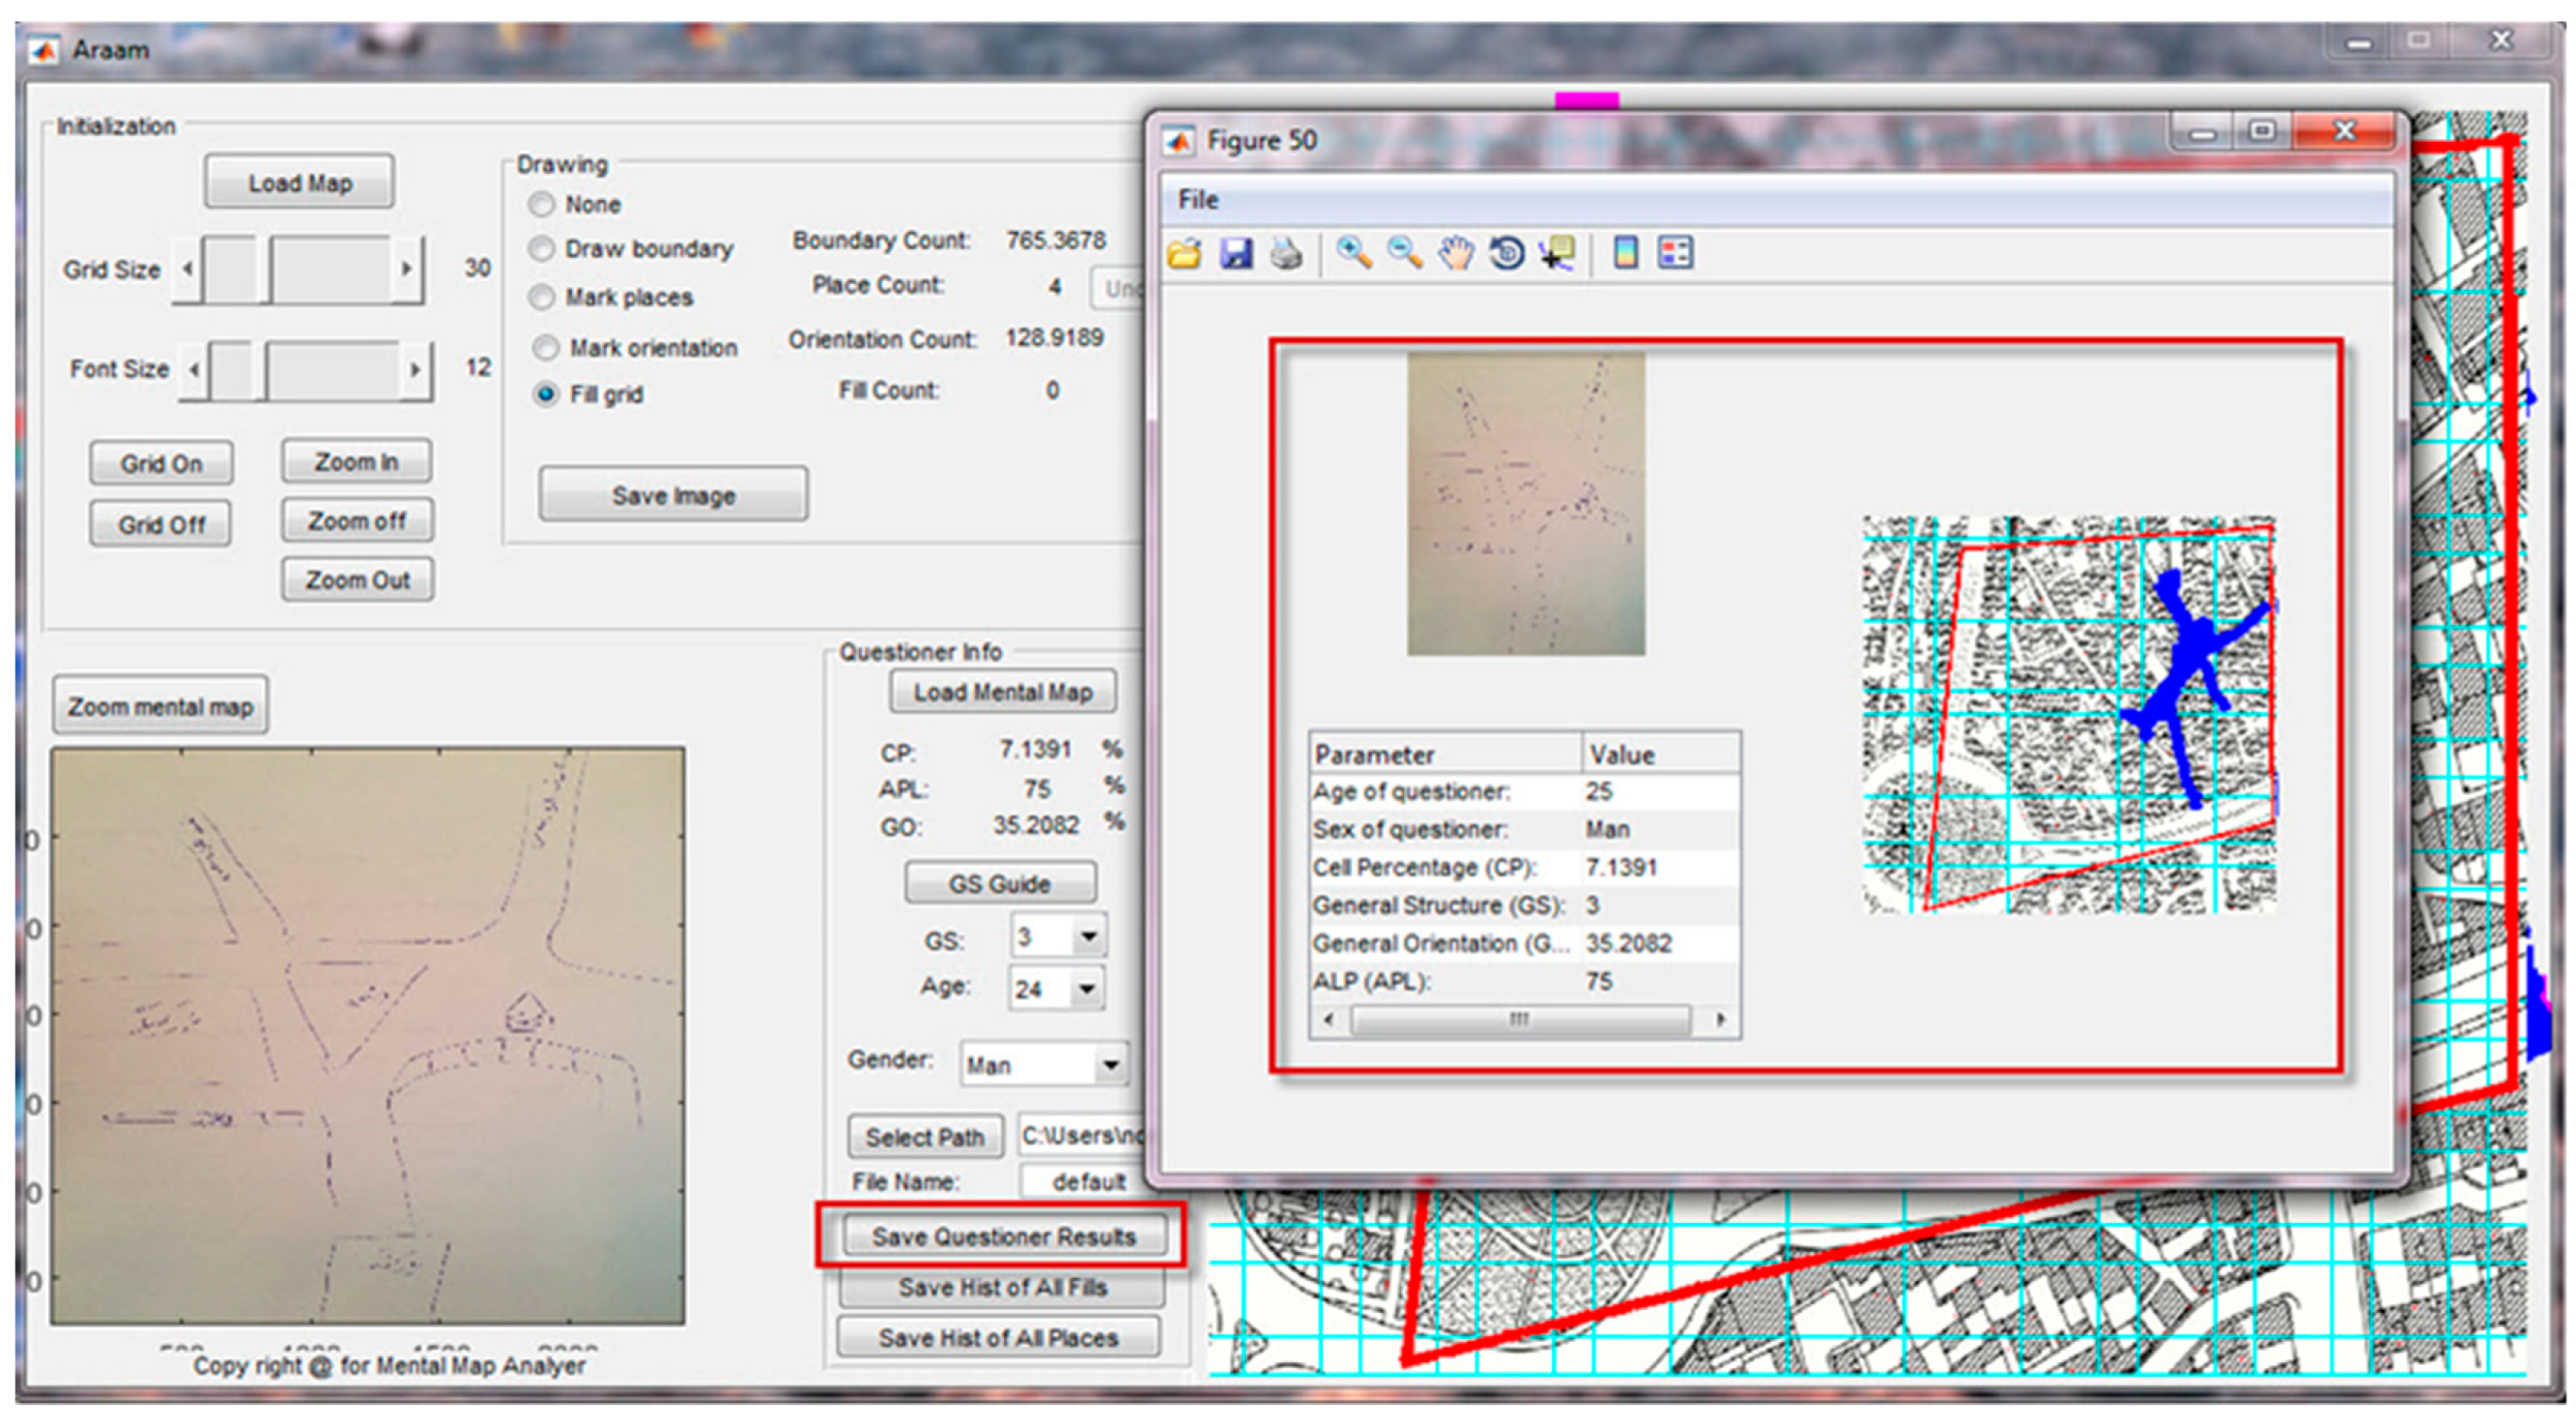Viewport: 2576px width, 1423px height.
Task: Open the File menu in Figure 50
Action: pos(1197,200)
